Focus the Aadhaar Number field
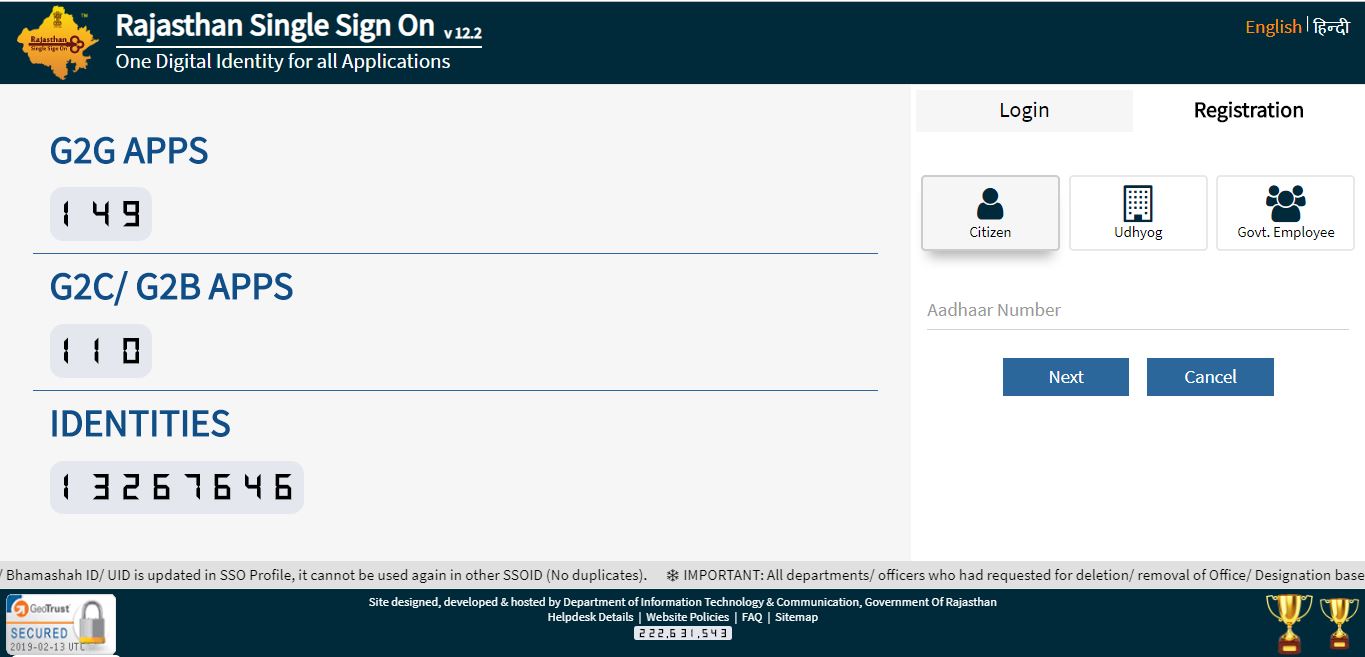This screenshot has height=657, width=1365. pyautogui.click(x=1137, y=310)
